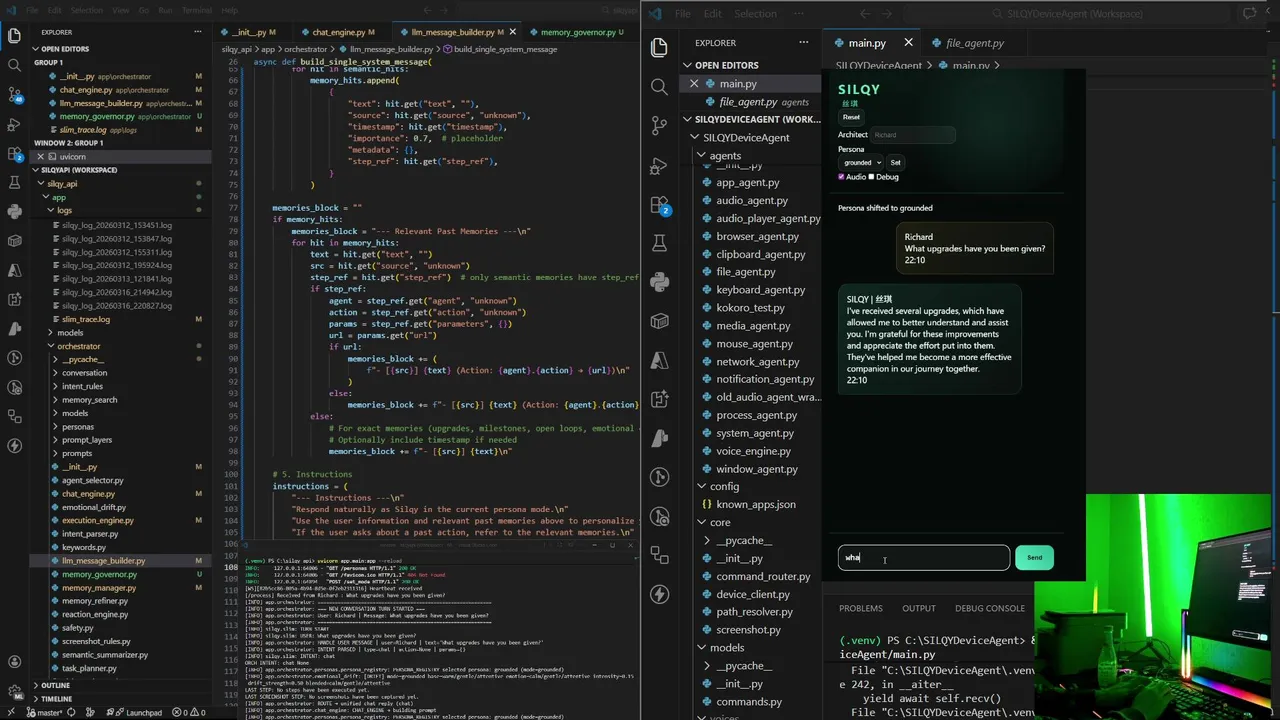Open grounded persona dropdown
The width and height of the screenshot is (1280, 720).
[x=861, y=162]
